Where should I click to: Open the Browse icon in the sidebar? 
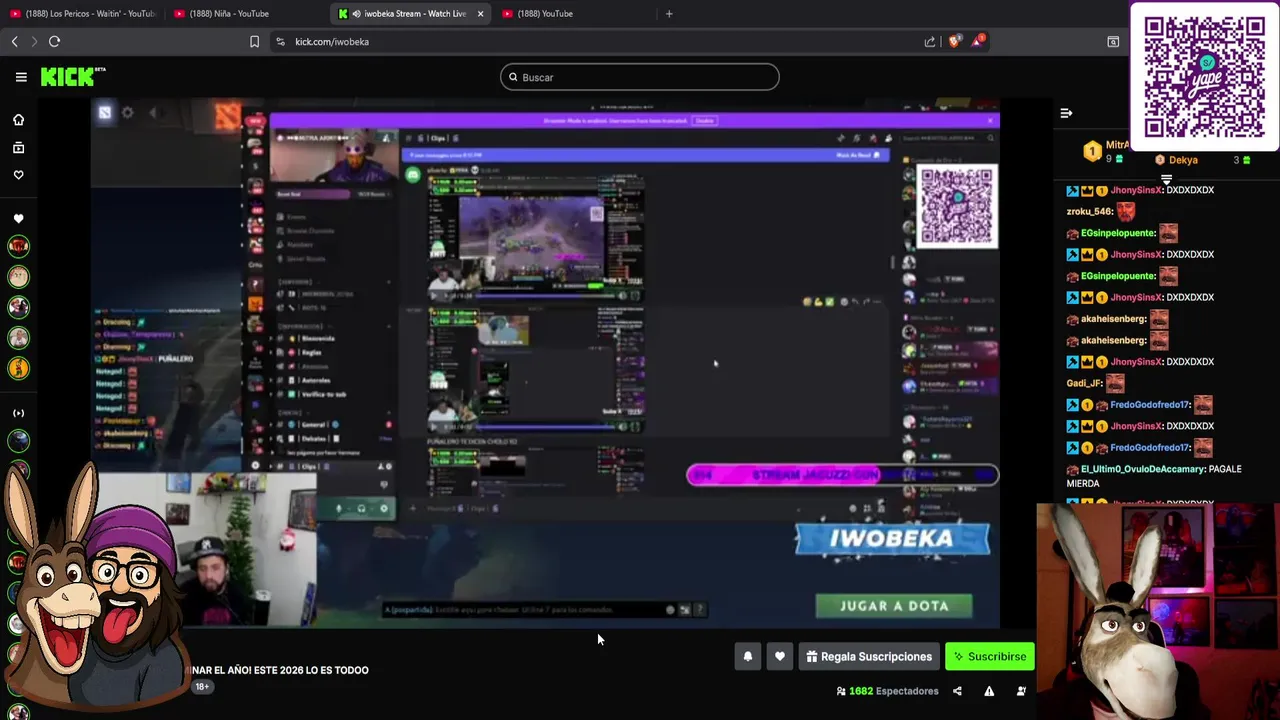click(18, 148)
